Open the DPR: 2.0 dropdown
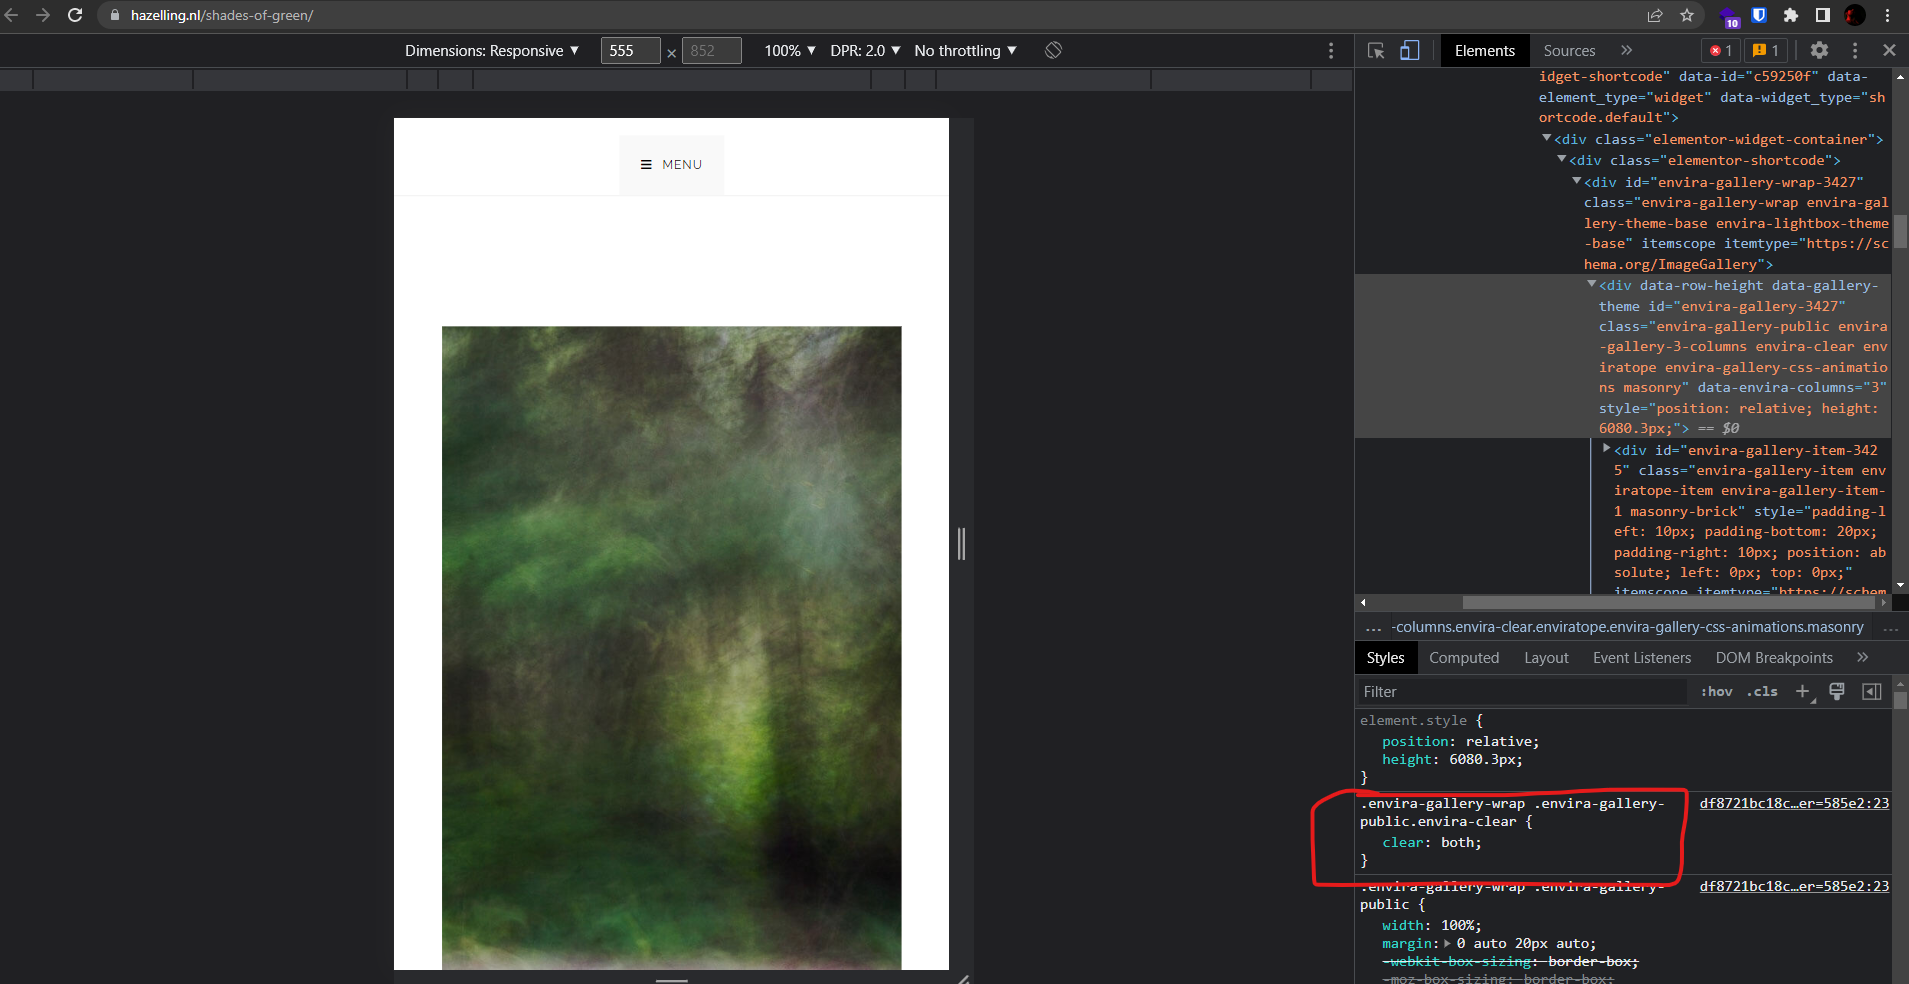The width and height of the screenshot is (1909, 984). (865, 51)
